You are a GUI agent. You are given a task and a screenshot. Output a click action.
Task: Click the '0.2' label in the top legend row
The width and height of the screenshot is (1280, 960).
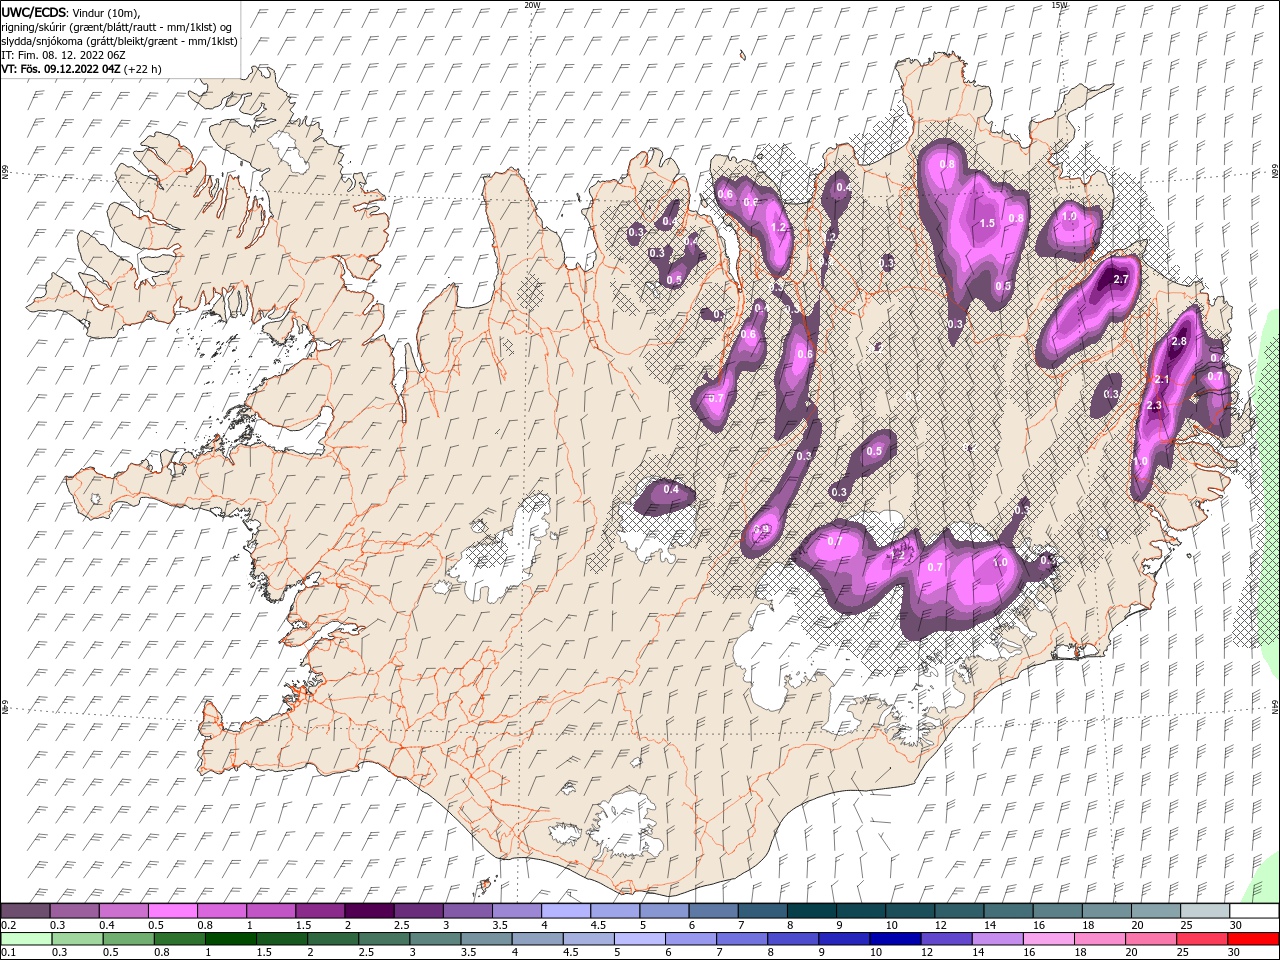8,925
